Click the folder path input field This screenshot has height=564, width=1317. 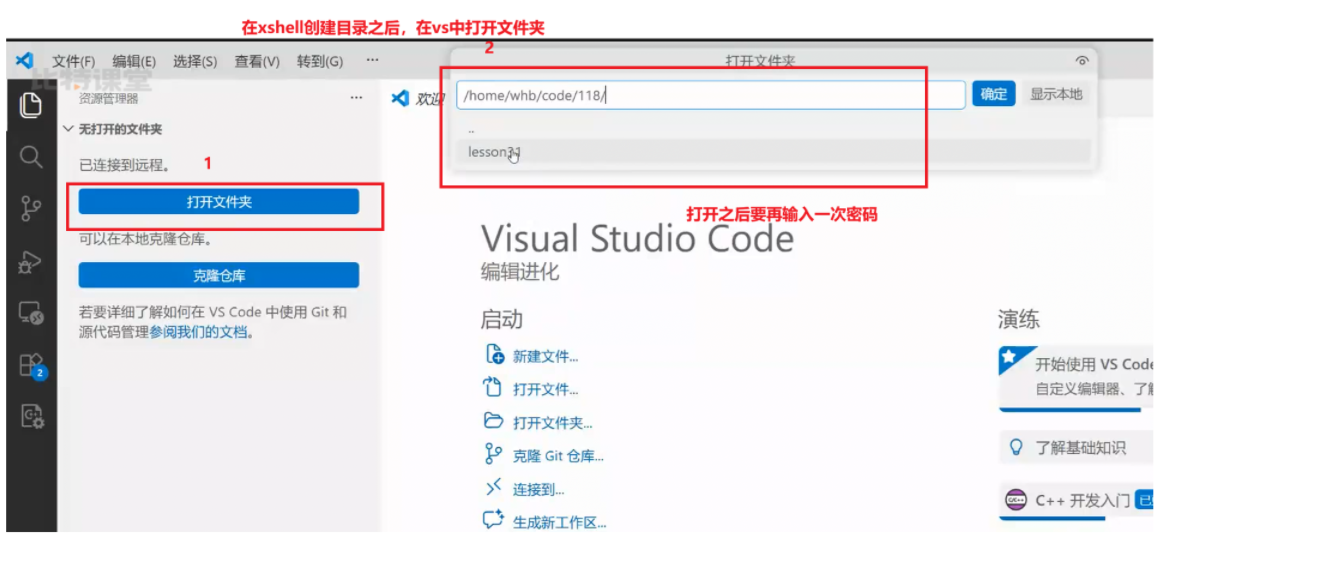[x=712, y=95]
